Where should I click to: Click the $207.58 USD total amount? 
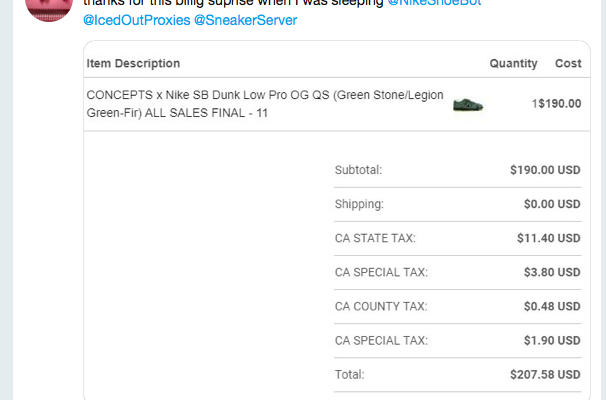click(x=545, y=375)
